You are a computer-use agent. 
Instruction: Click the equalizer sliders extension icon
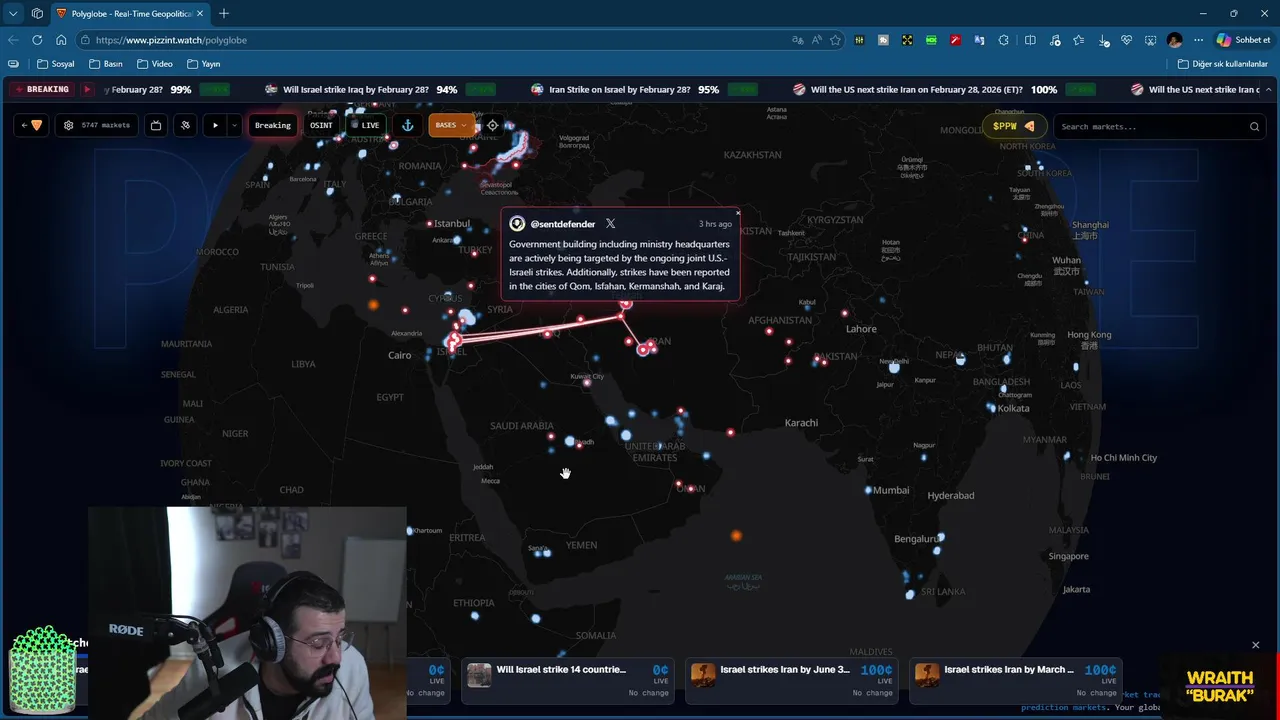click(x=859, y=40)
